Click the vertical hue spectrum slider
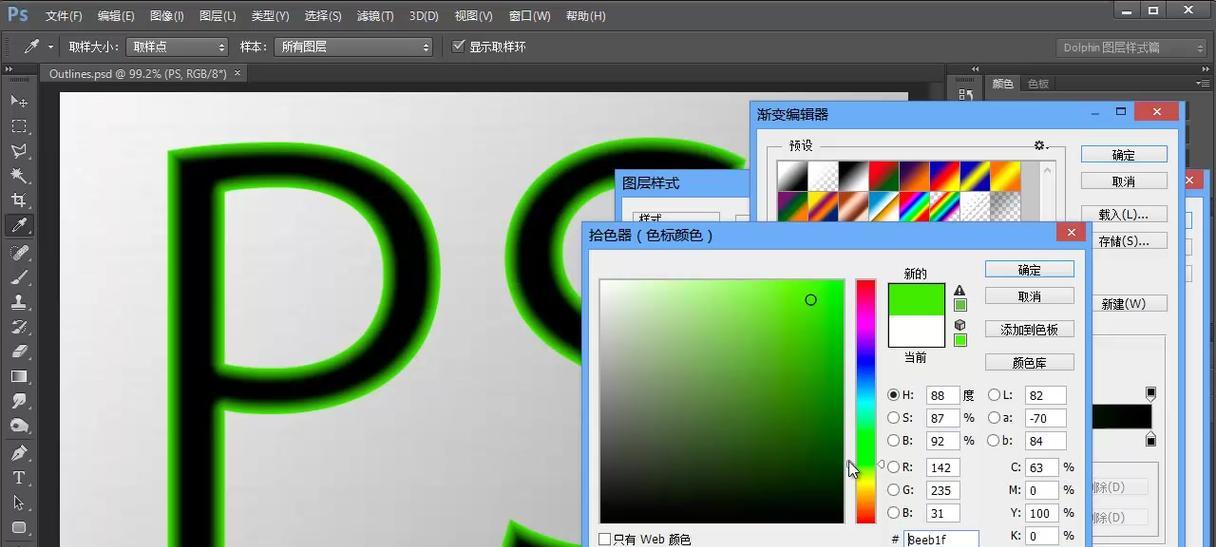The image size is (1216, 547). pyautogui.click(x=865, y=401)
